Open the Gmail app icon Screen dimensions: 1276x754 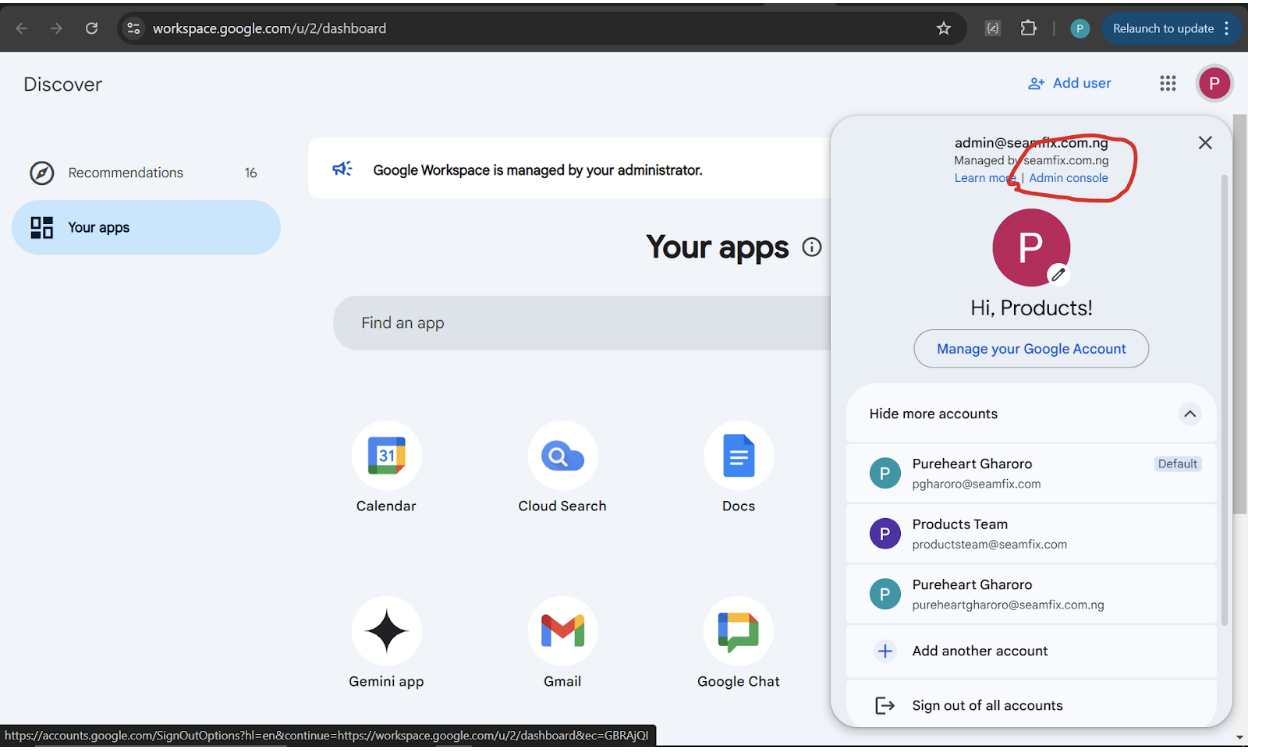pos(562,631)
